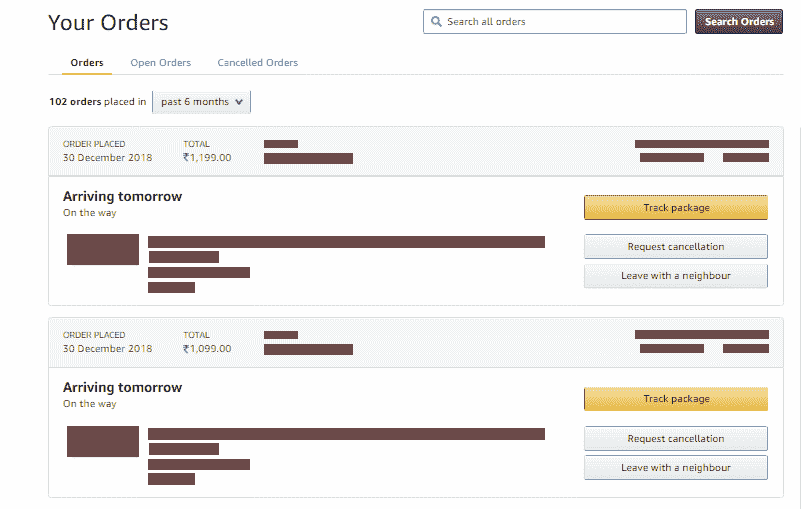The width and height of the screenshot is (801, 509).
Task: Request cancellation of the ₹1,099.00 order
Action: pyautogui.click(x=676, y=438)
